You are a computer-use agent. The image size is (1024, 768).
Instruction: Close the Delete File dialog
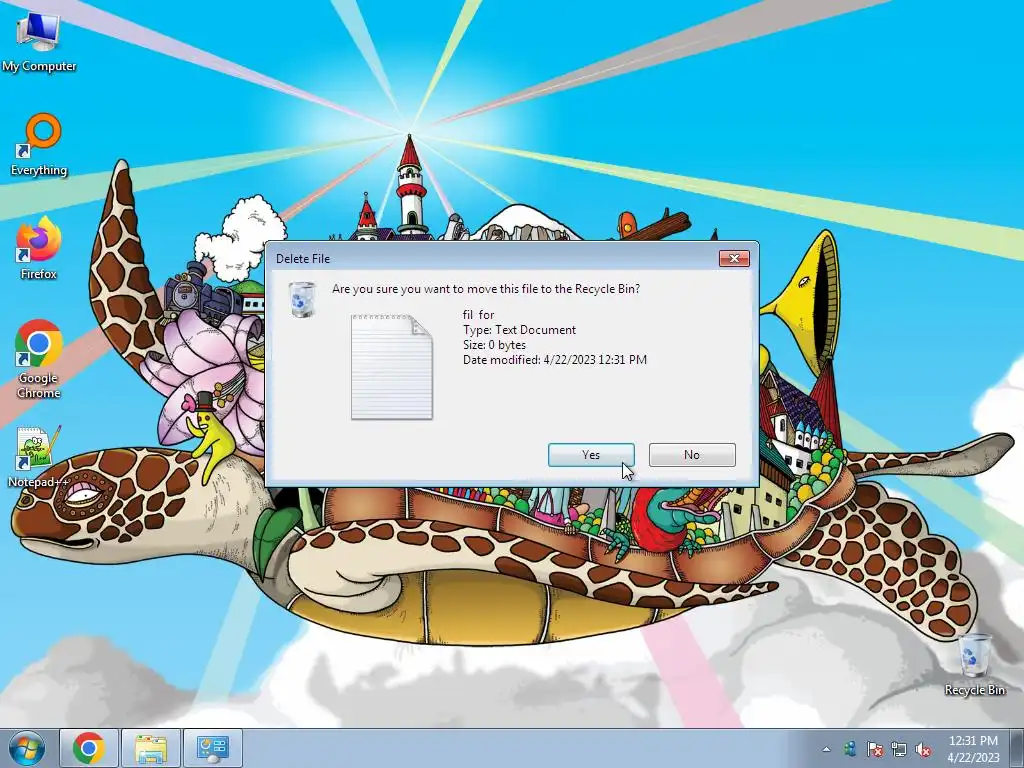tap(734, 259)
